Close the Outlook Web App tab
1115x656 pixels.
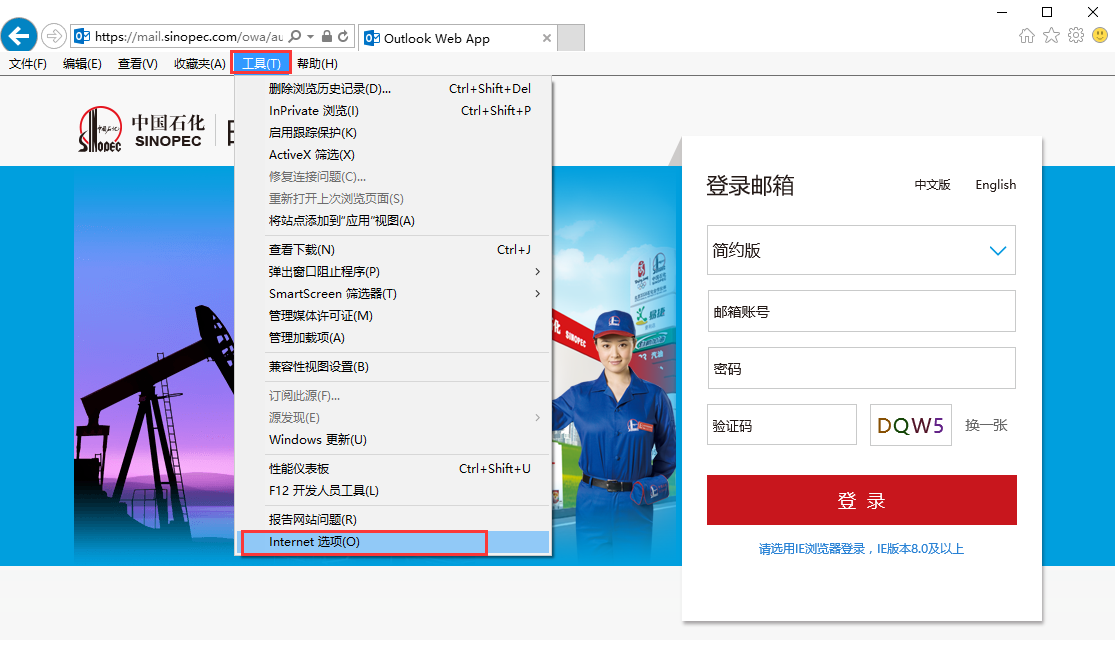[x=546, y=38]
